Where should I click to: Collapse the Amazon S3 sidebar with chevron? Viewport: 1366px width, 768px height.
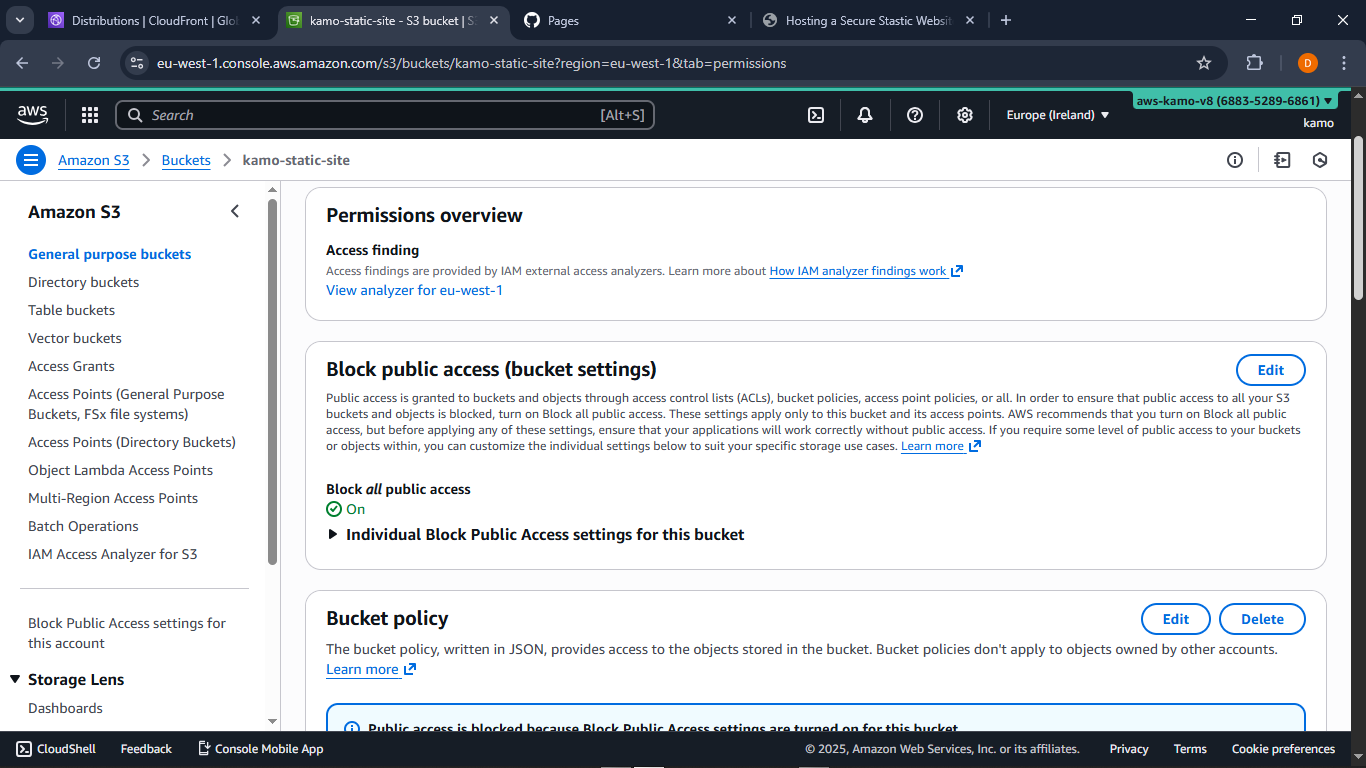click(x=235, y=211)
